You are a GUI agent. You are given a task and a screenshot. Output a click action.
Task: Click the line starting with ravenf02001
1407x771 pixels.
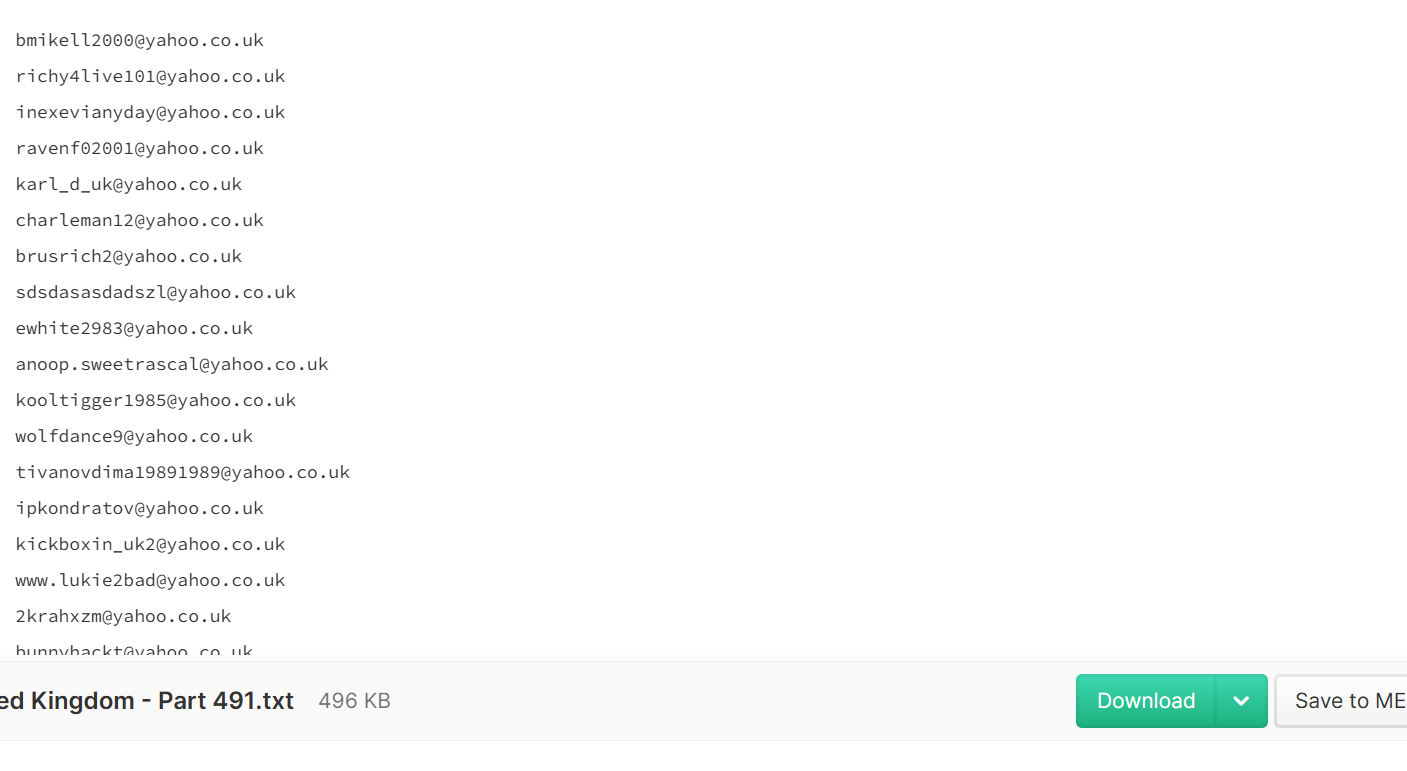[x=140, y=149]
